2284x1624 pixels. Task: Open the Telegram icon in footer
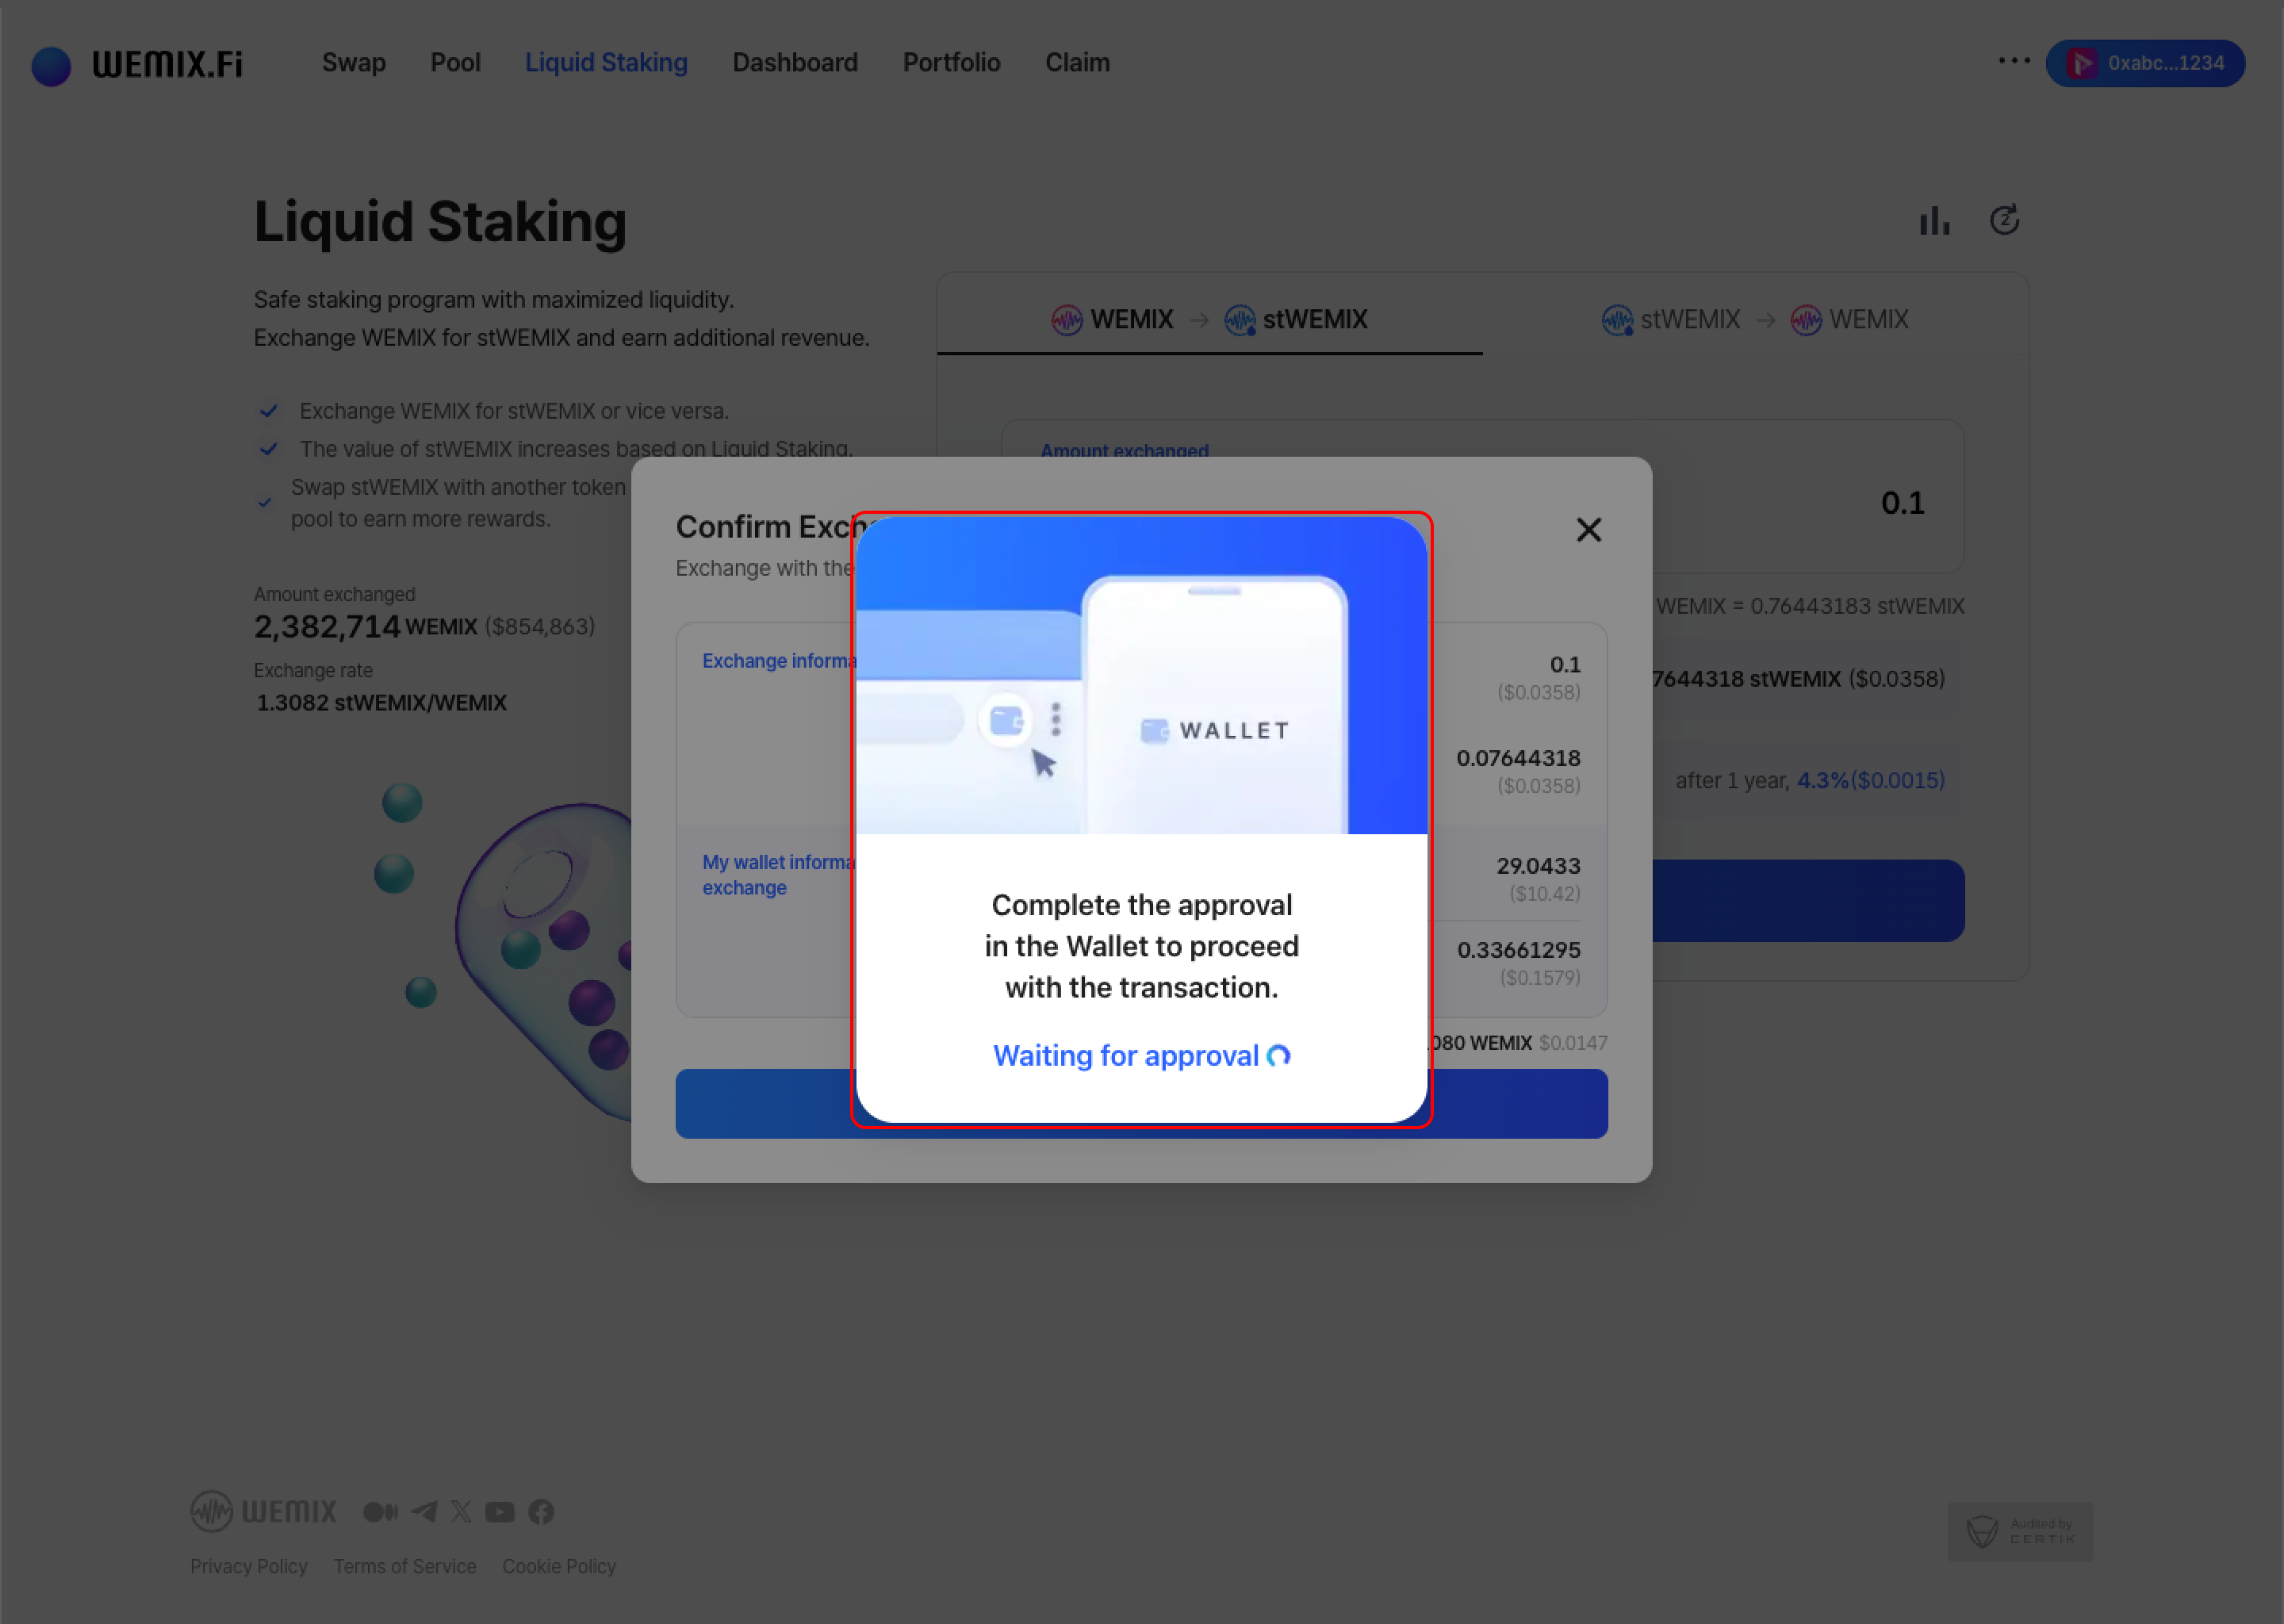424,1512
